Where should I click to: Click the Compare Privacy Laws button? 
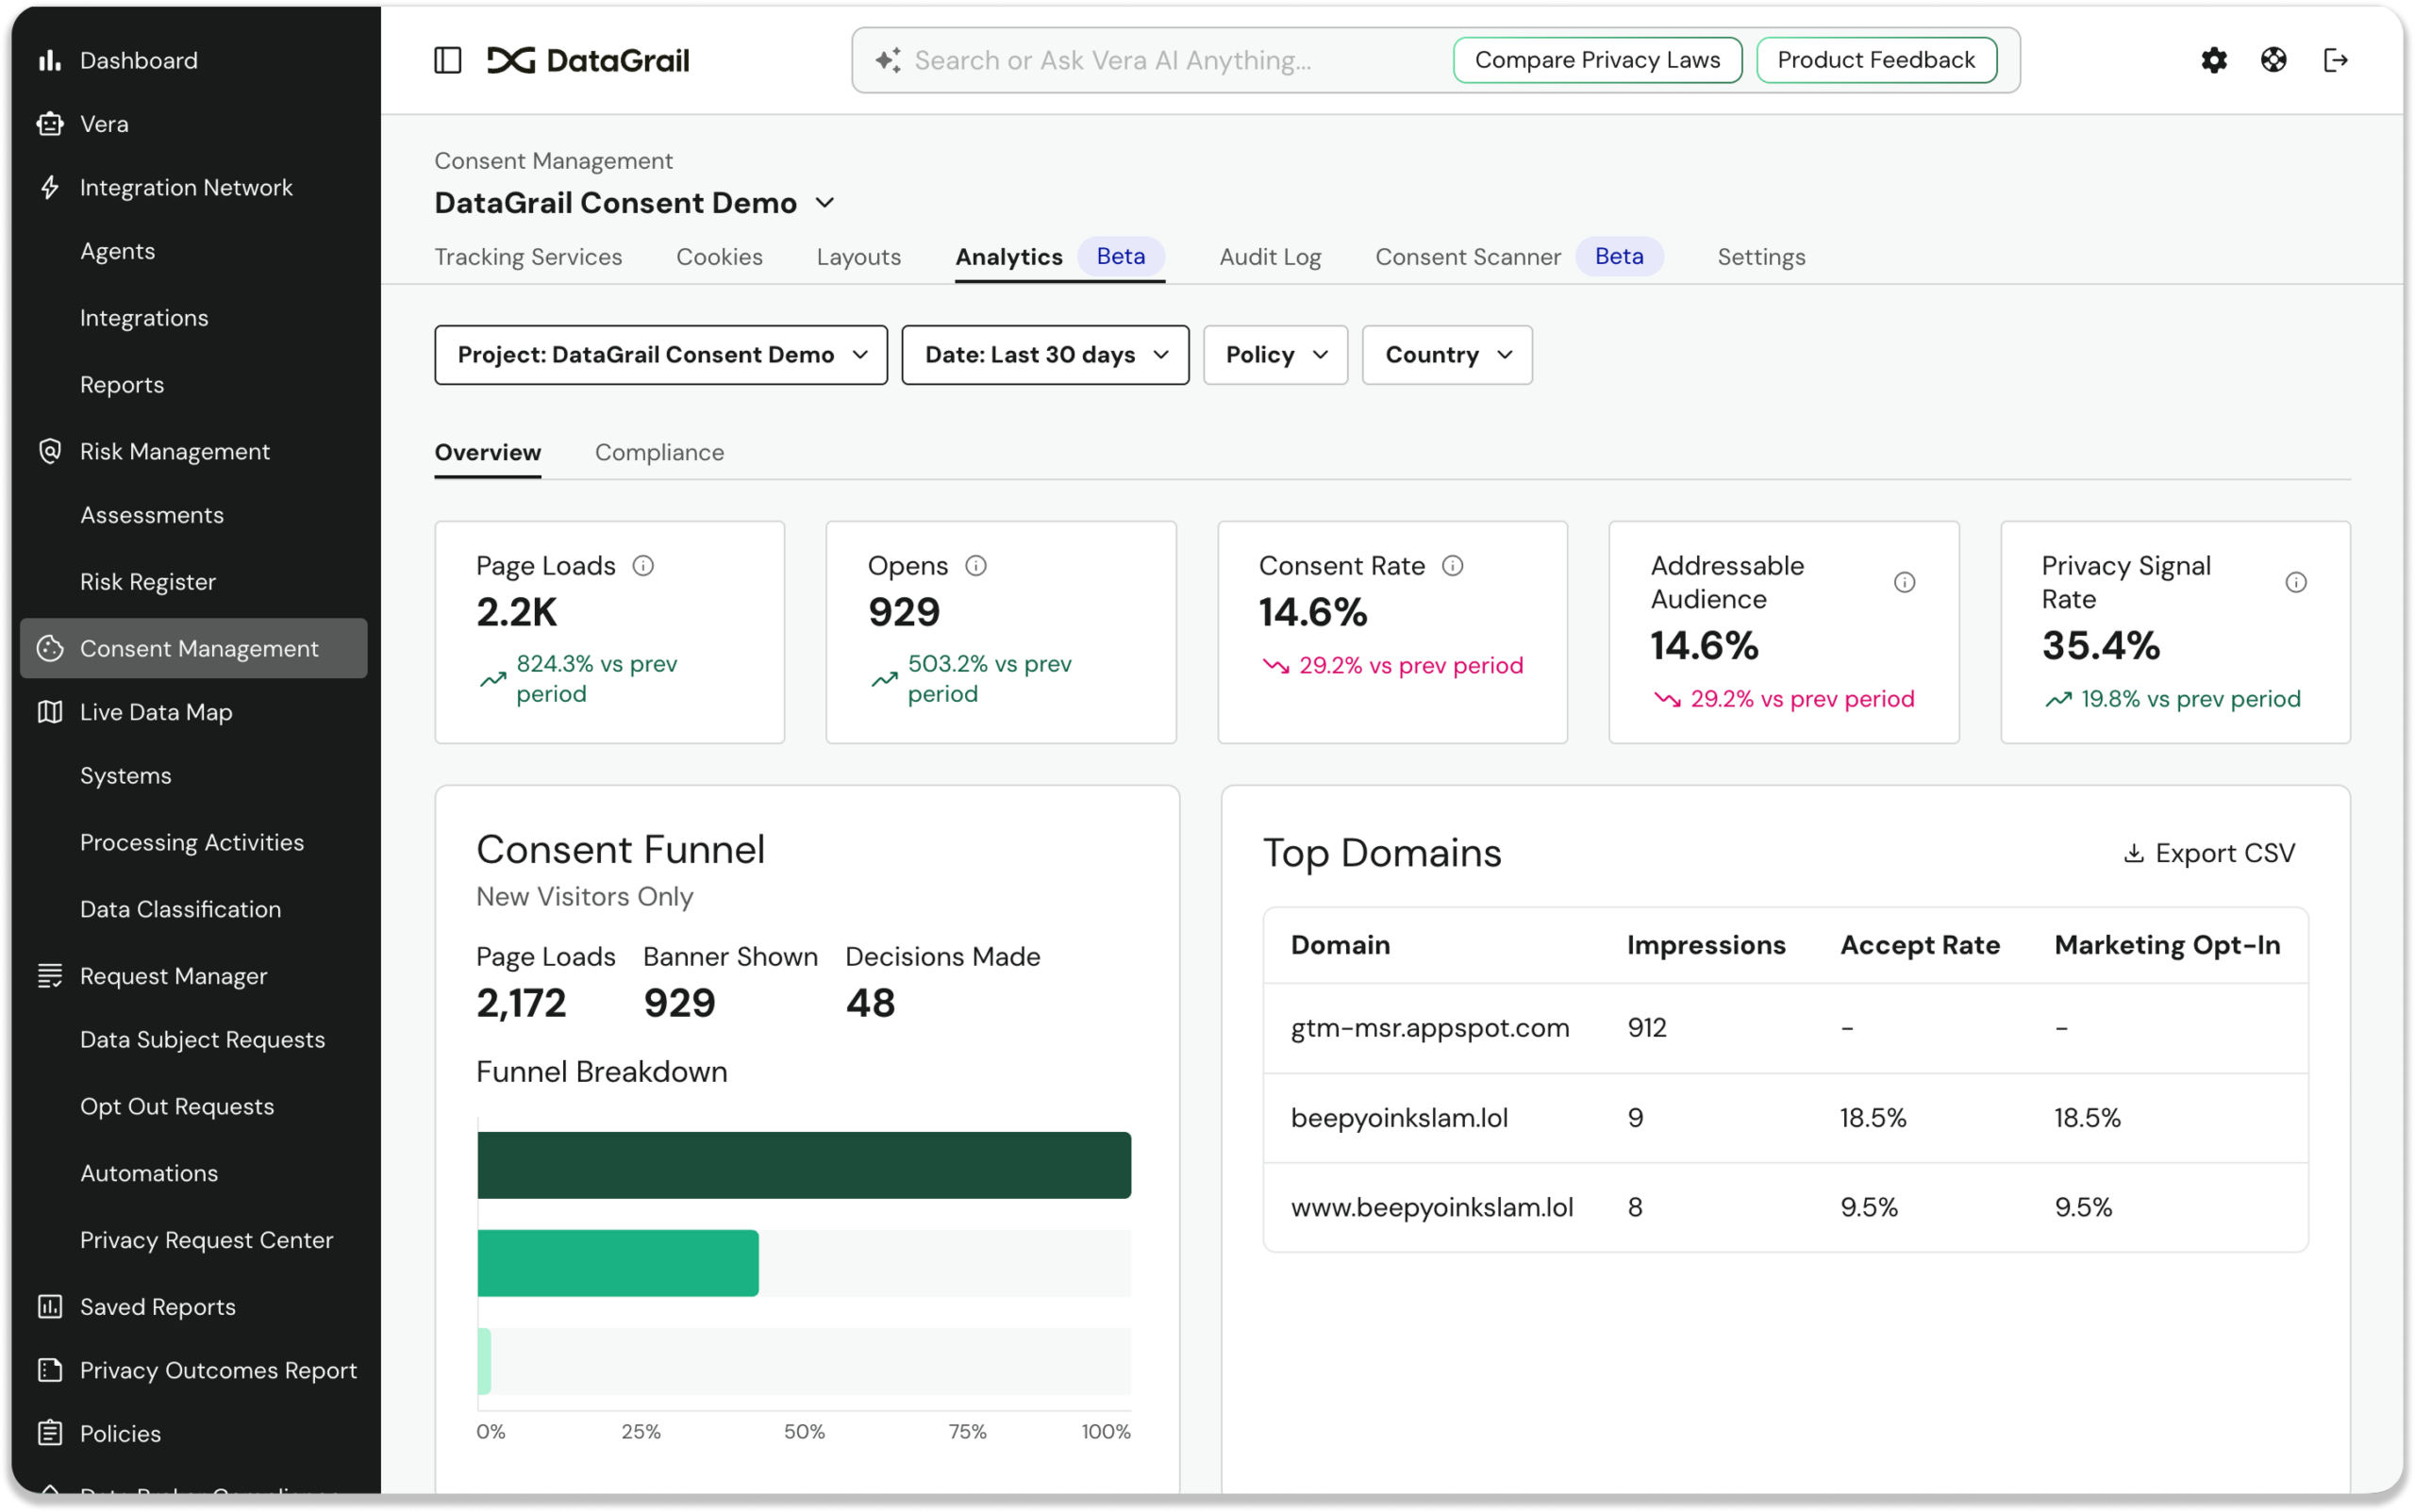pos(1597,60)
